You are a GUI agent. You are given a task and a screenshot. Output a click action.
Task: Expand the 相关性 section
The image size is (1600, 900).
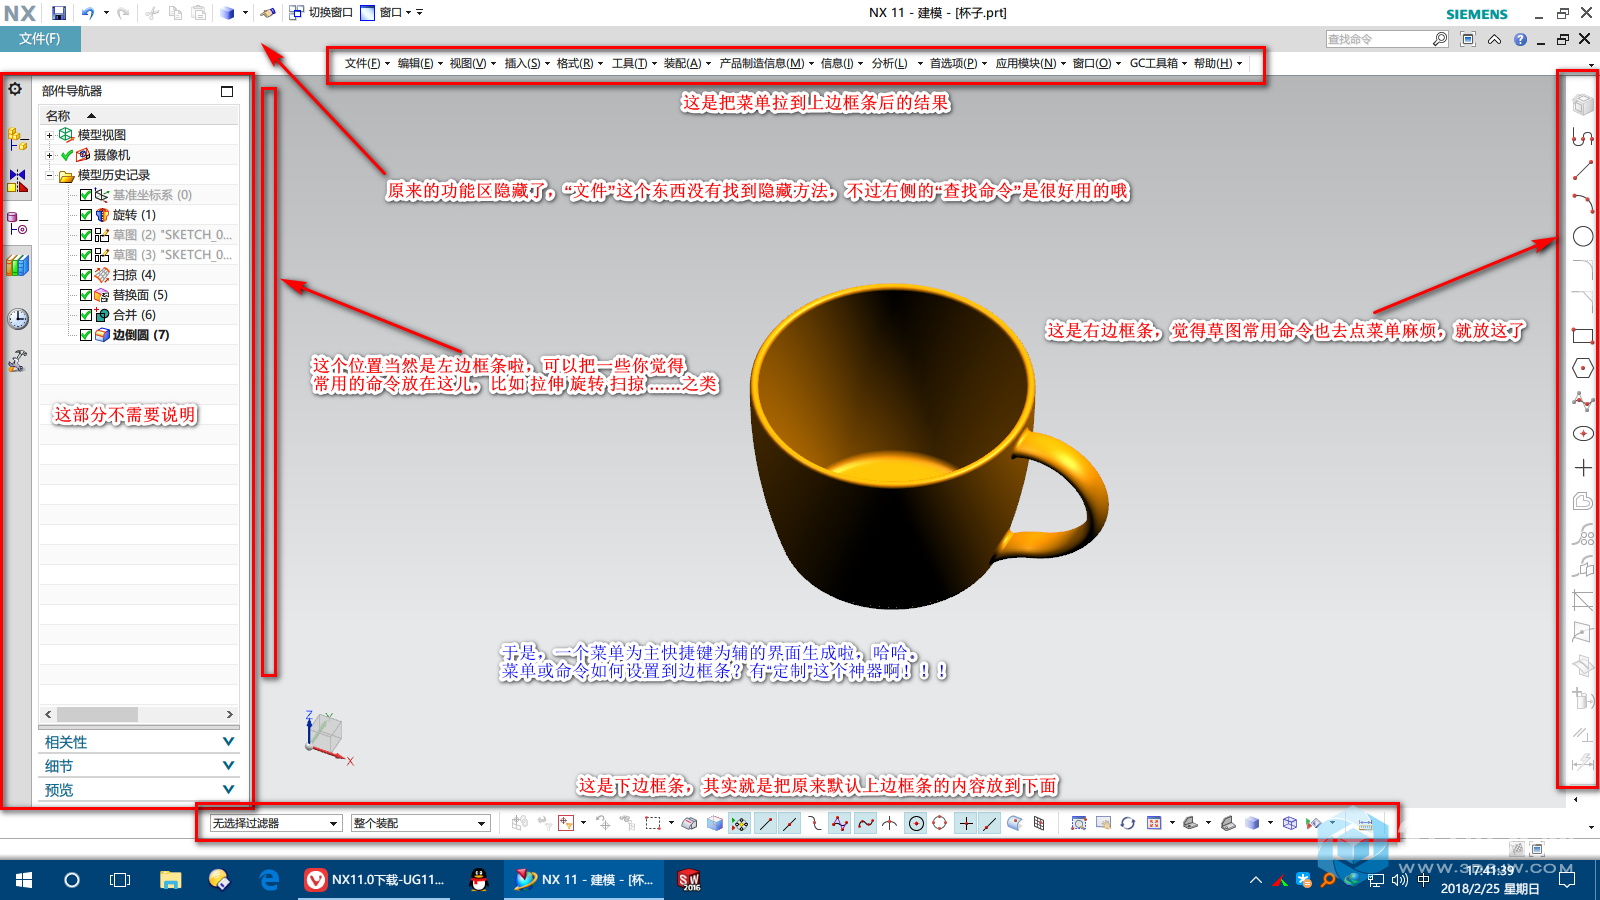(139, 742)
